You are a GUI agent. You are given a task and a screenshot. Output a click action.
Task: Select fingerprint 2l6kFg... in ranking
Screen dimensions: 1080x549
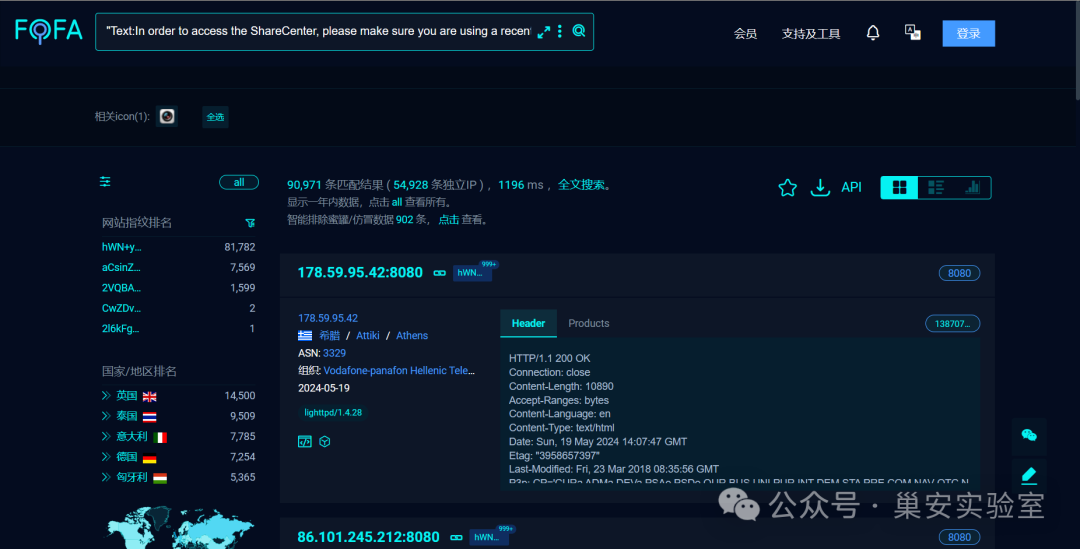(121, 329)
